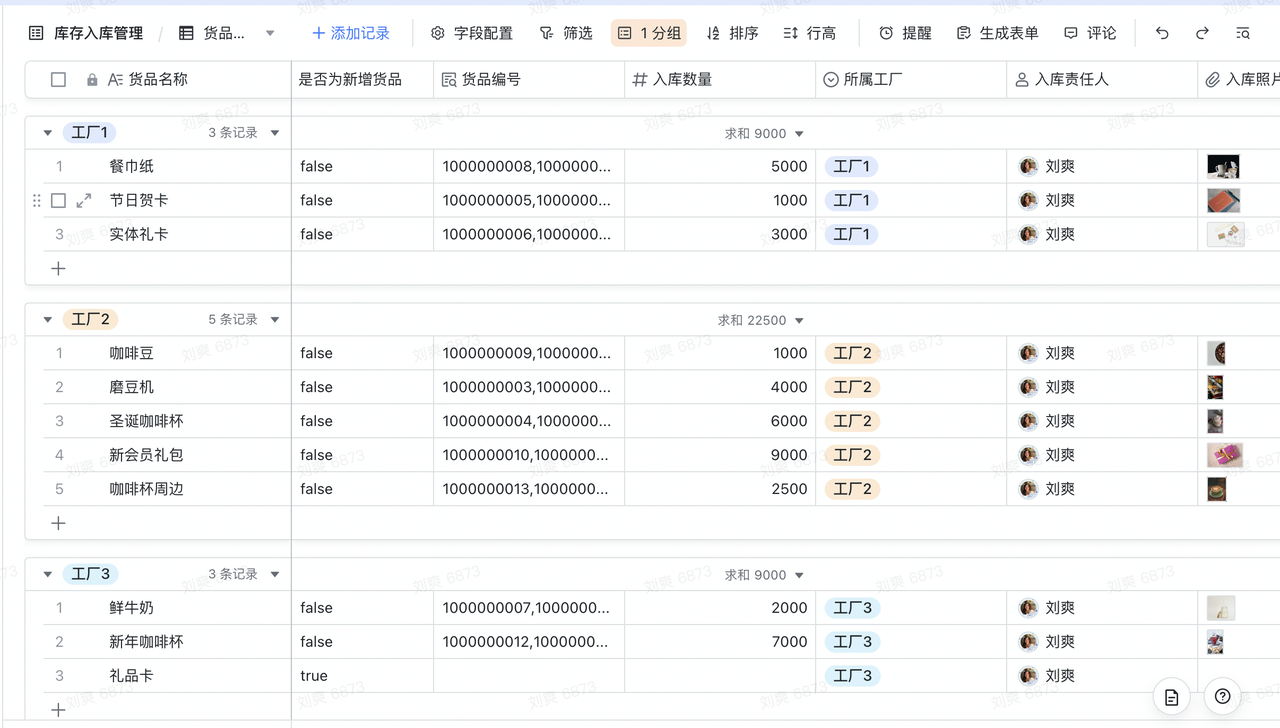Toggle the select-all checkbox in header
This screenshot has height=728, width=1280.
59,79
